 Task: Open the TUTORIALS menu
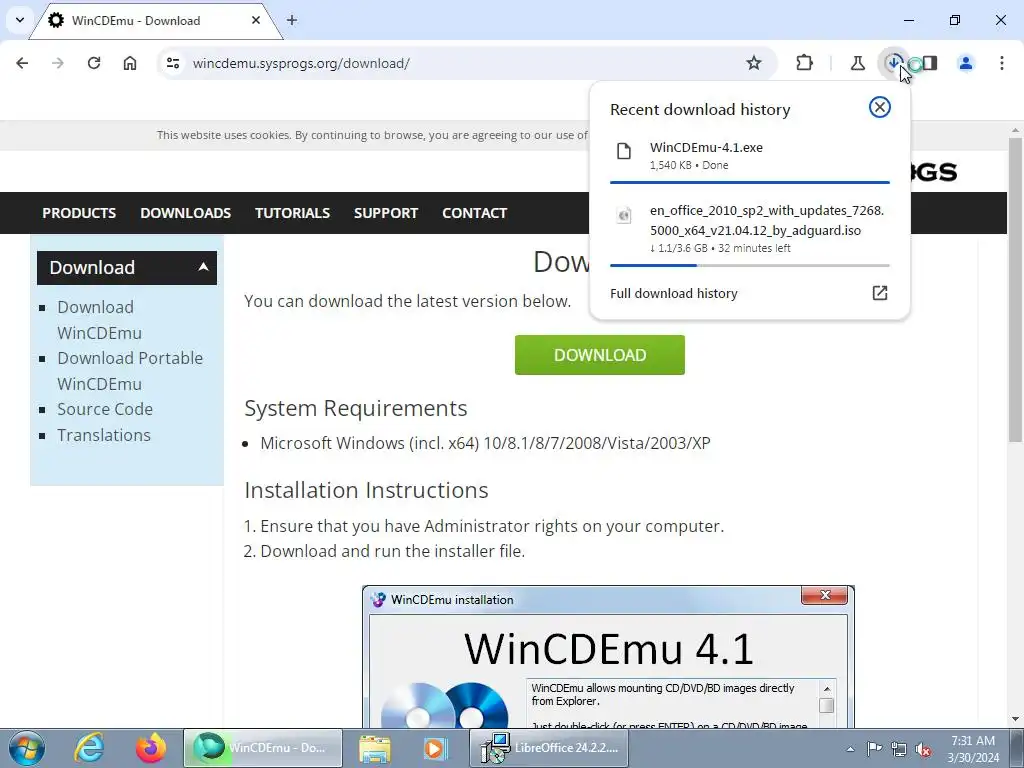click(x=293, y=213)
